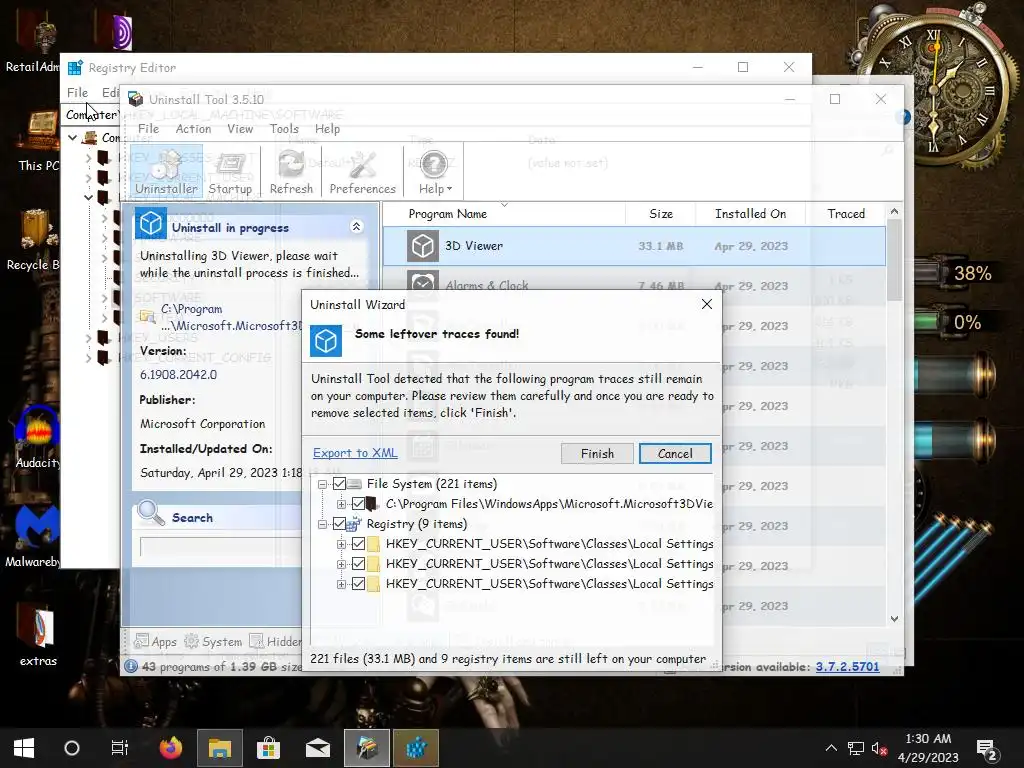Expand the third HKEY_CURRENT_USER registry node
Screen dimensions: 1024x768
341,584
